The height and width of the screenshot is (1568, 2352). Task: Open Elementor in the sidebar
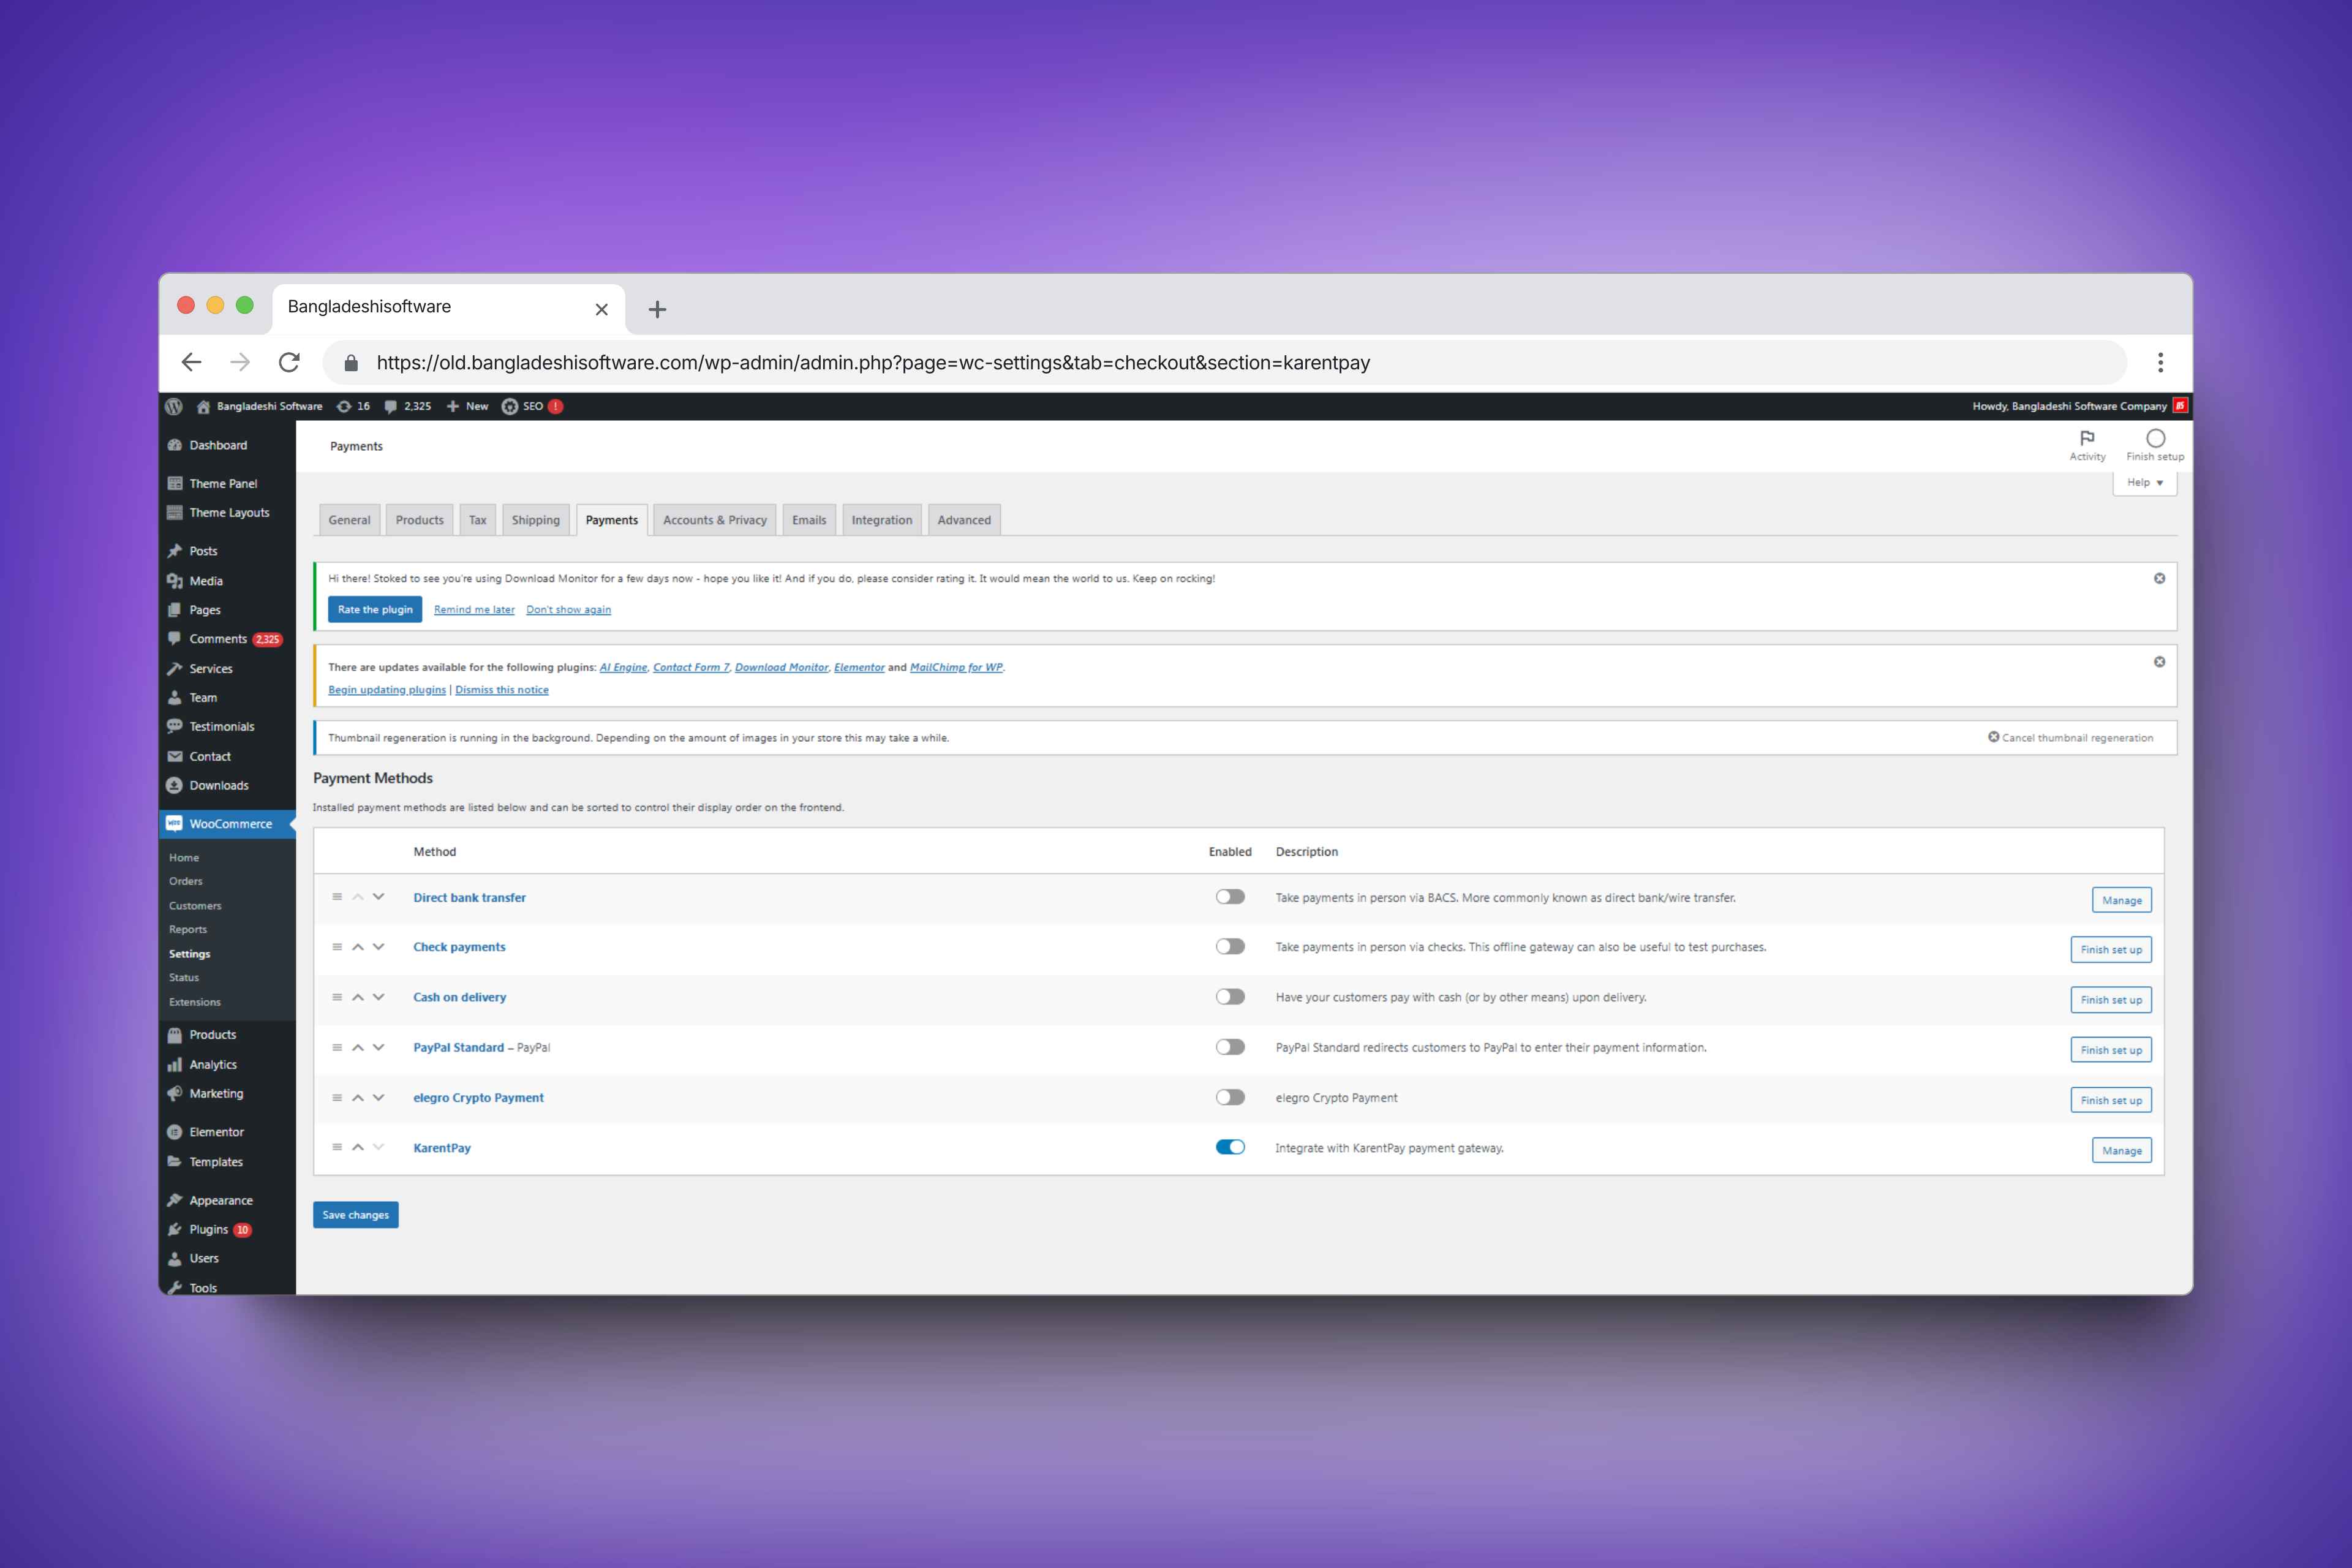tap(217, 1132)
